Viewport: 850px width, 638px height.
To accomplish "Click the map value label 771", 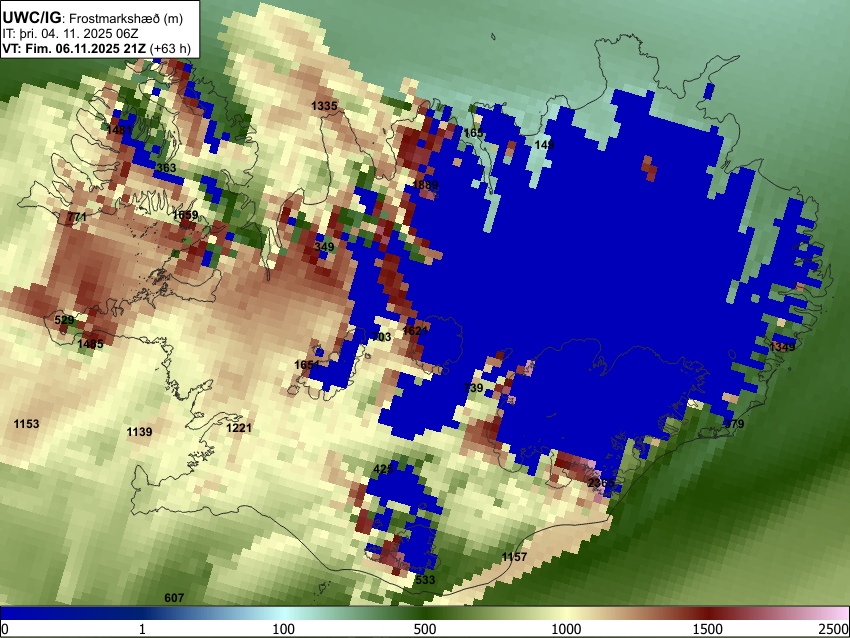I will [x=77, y=217].
